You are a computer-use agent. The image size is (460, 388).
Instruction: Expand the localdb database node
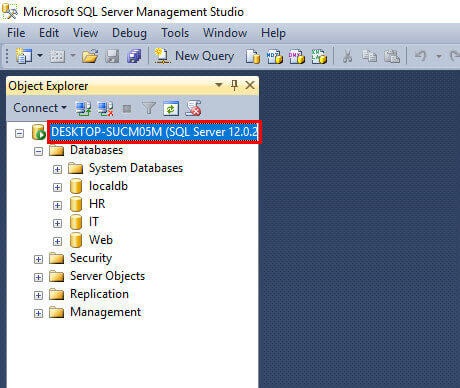[57, 188]
